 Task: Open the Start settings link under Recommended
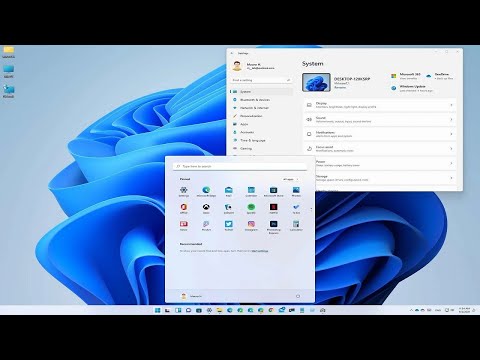click(x=260, y=251)
